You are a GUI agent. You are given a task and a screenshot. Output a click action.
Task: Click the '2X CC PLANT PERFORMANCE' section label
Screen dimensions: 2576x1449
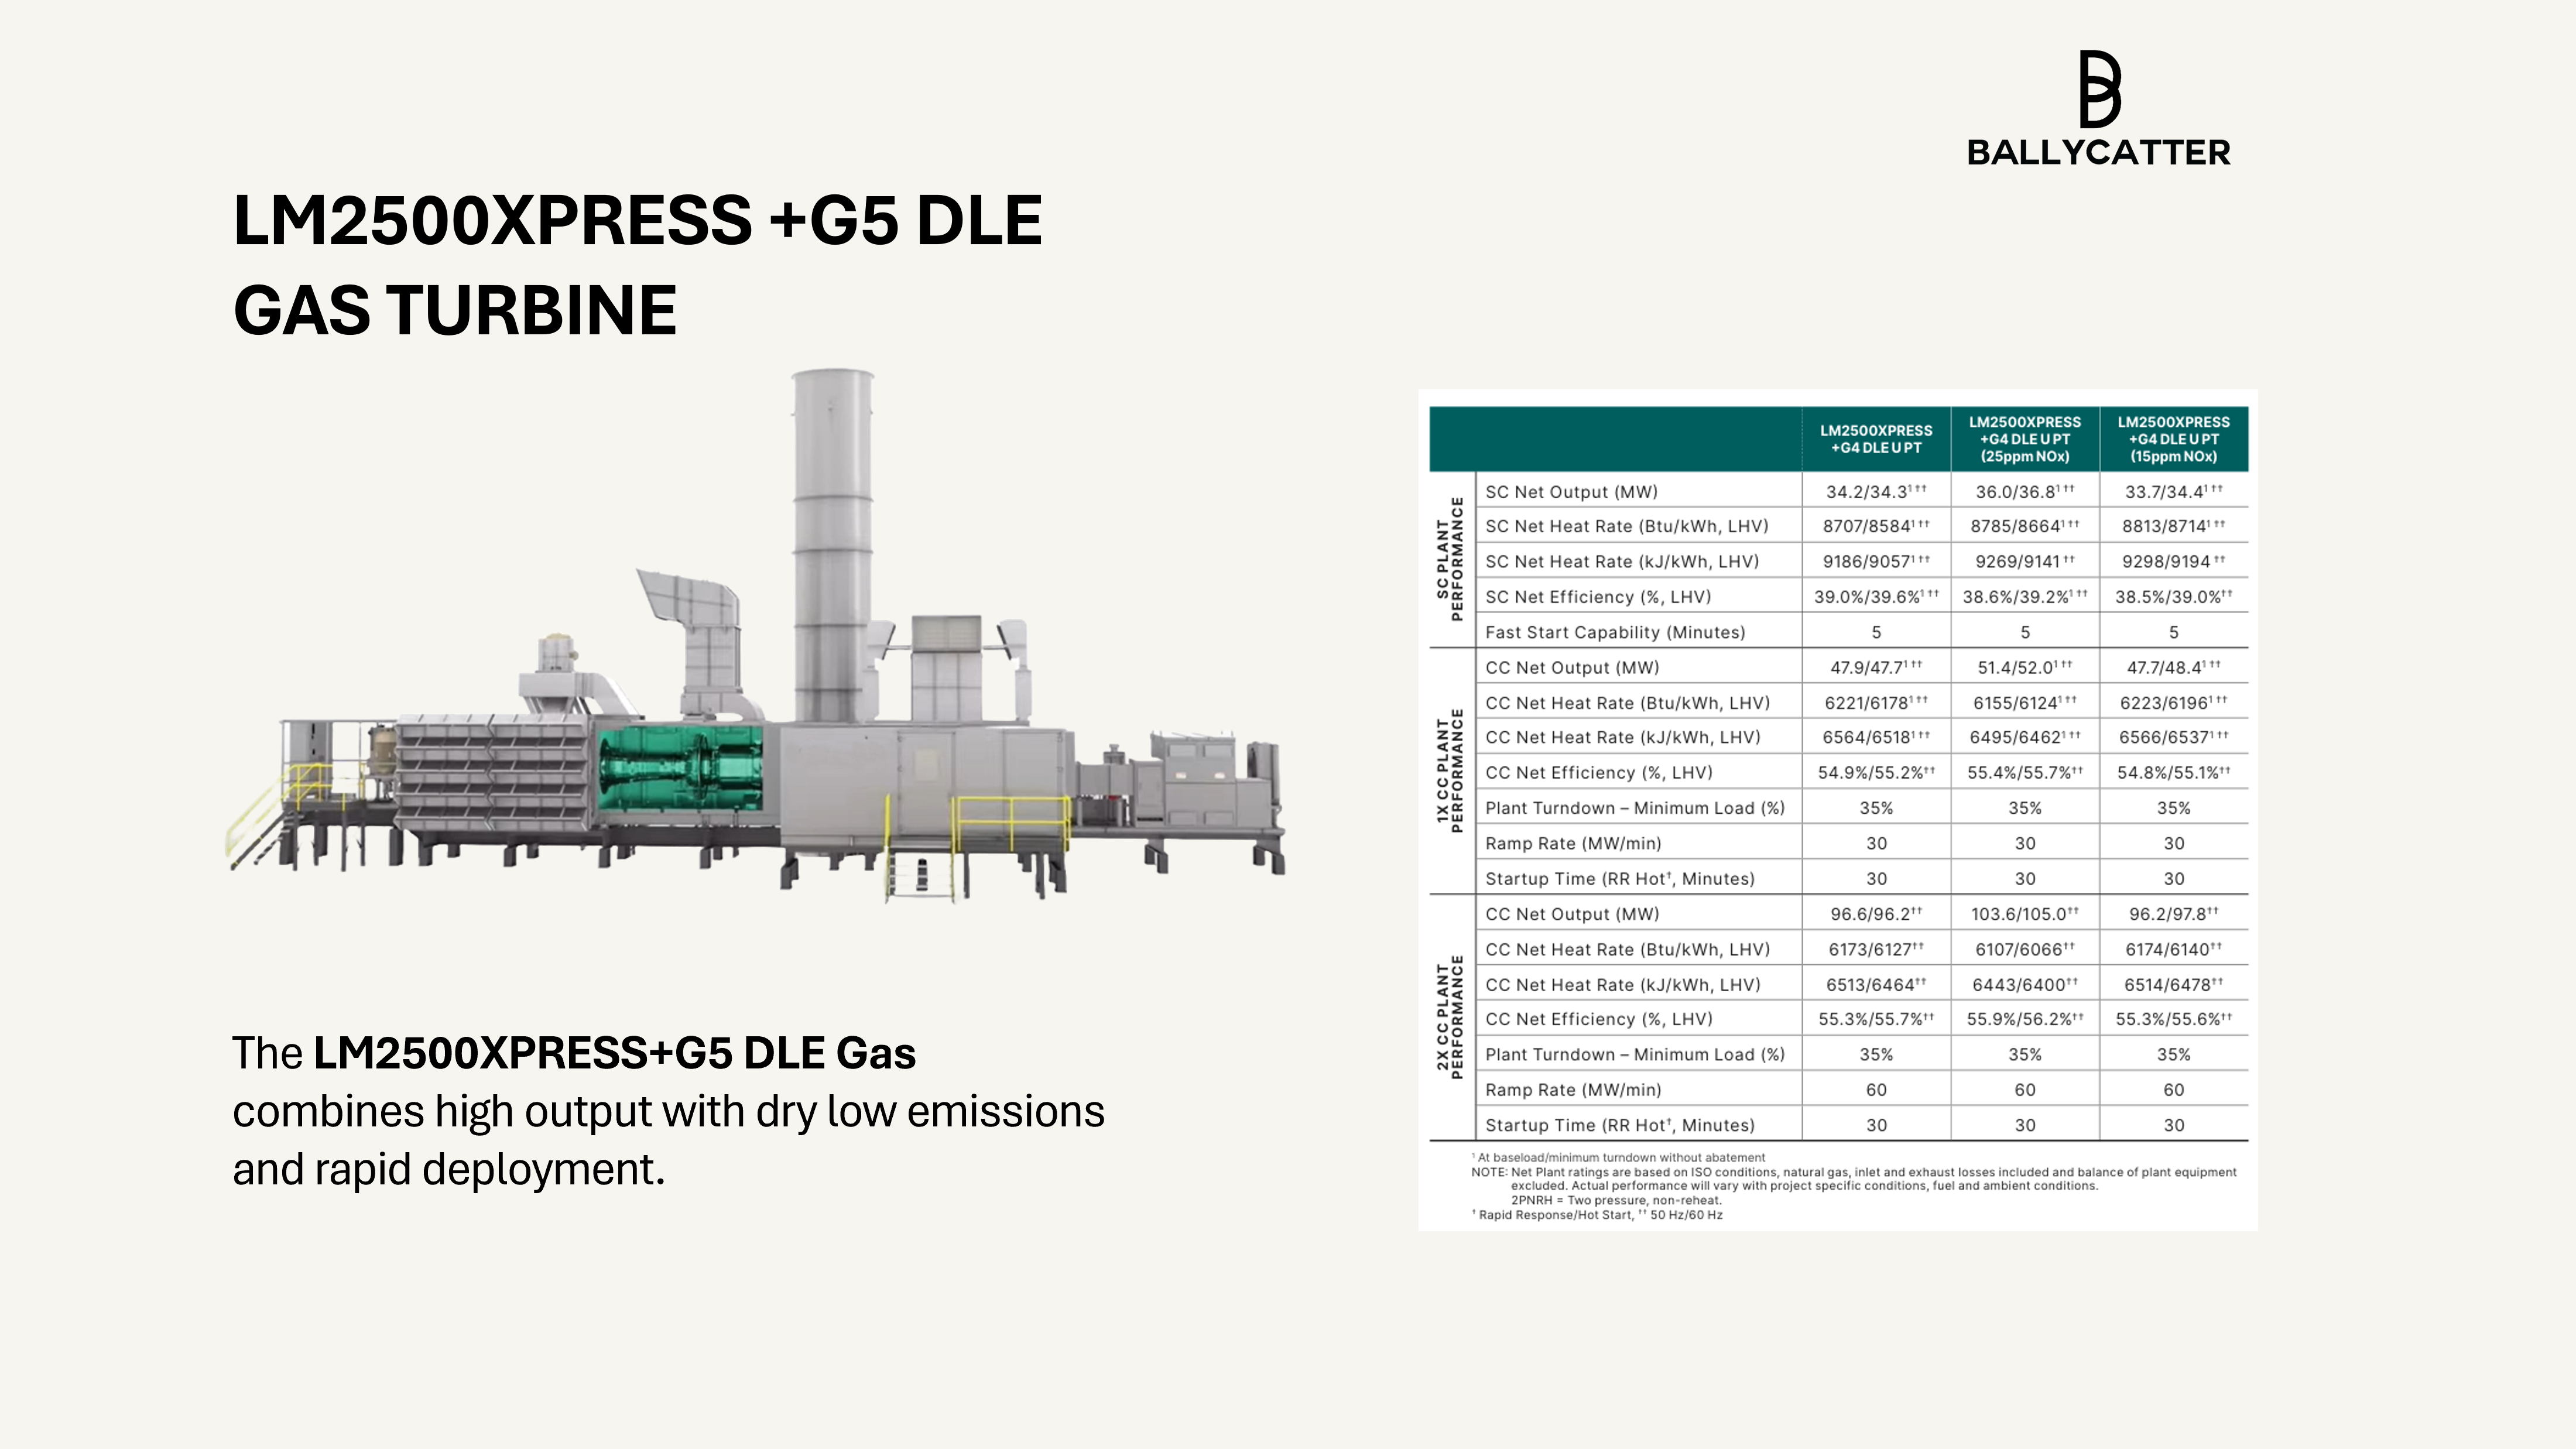[1450, 1017]
